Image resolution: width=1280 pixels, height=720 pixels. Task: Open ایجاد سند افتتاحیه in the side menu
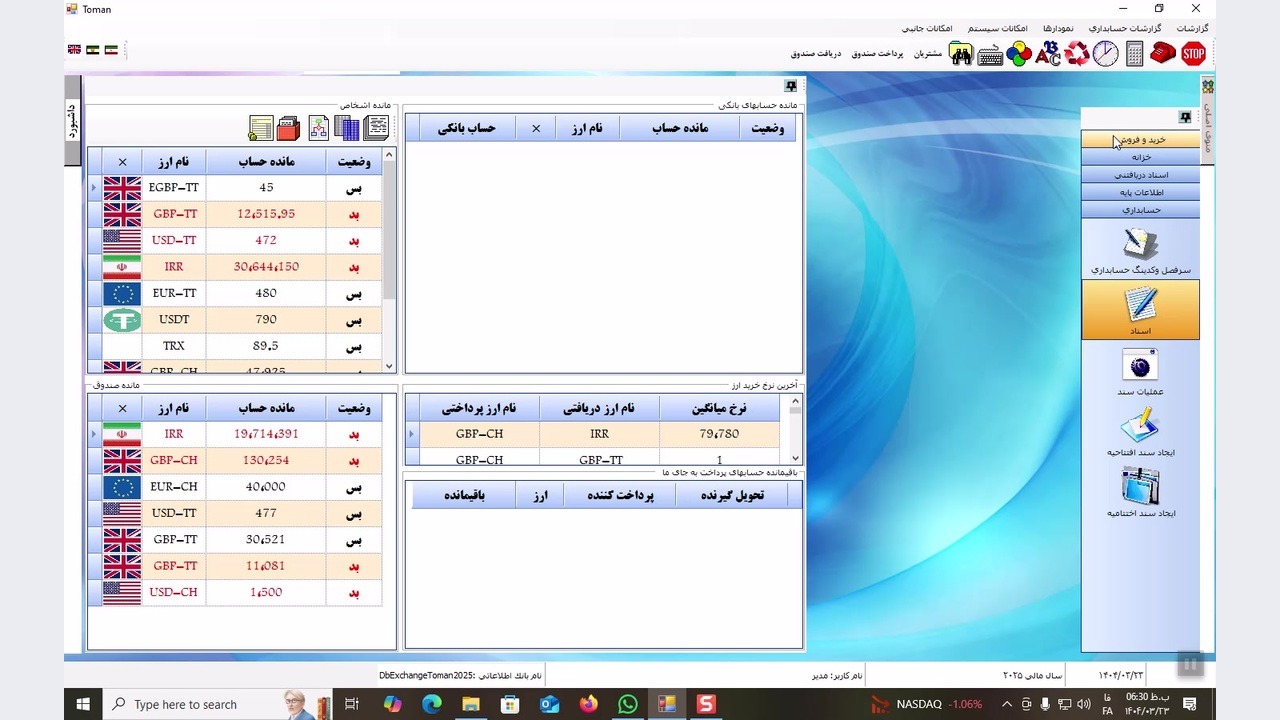(x=1140, y=433)
